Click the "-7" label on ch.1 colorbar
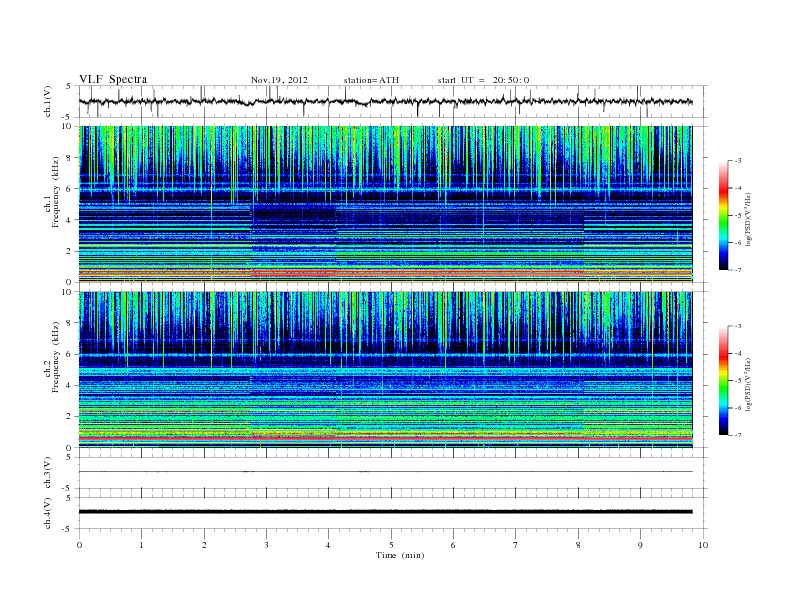The height and width of the screenshot is (612, 792). click(x=738, y=270)
